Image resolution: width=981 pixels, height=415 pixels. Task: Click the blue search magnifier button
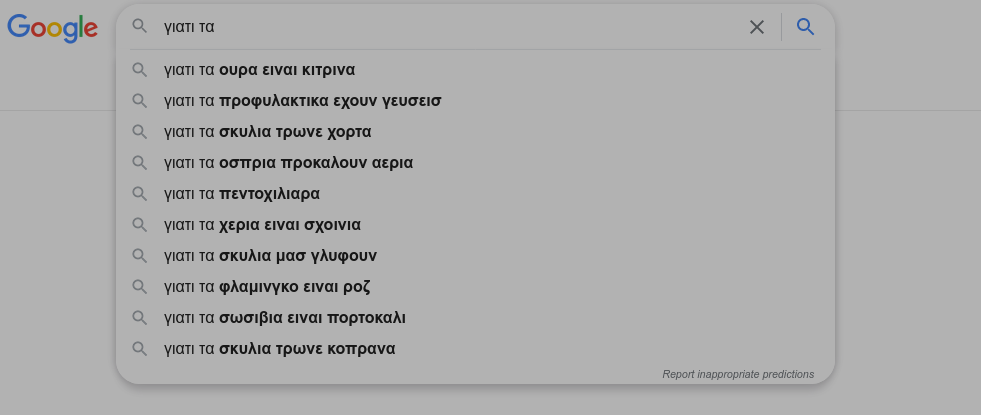click(805, 27)
